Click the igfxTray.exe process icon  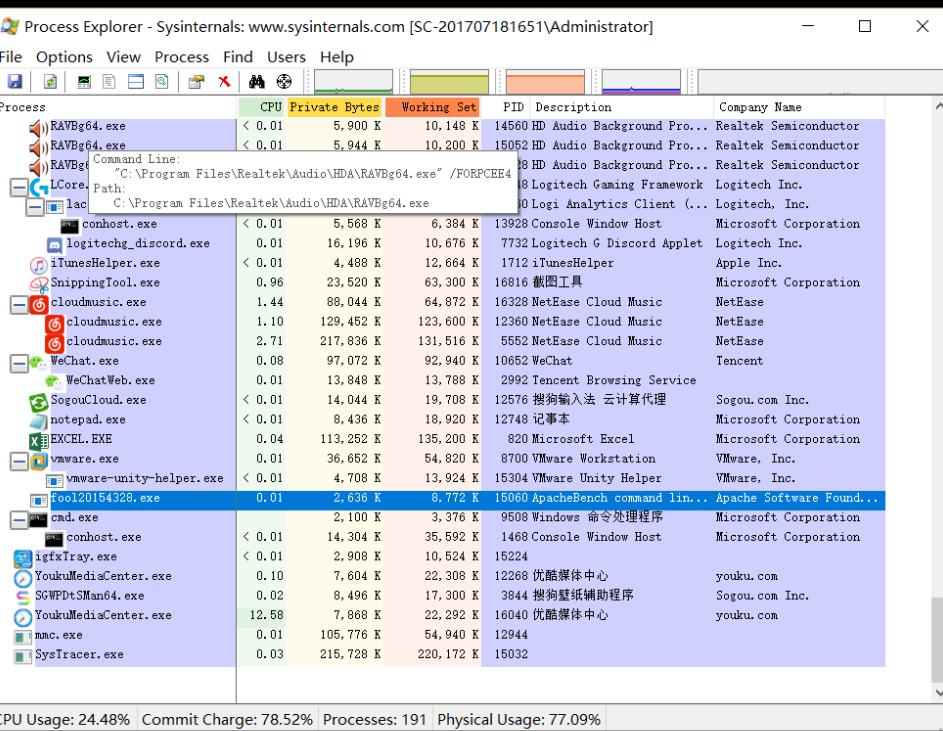[x=23, y=558]
